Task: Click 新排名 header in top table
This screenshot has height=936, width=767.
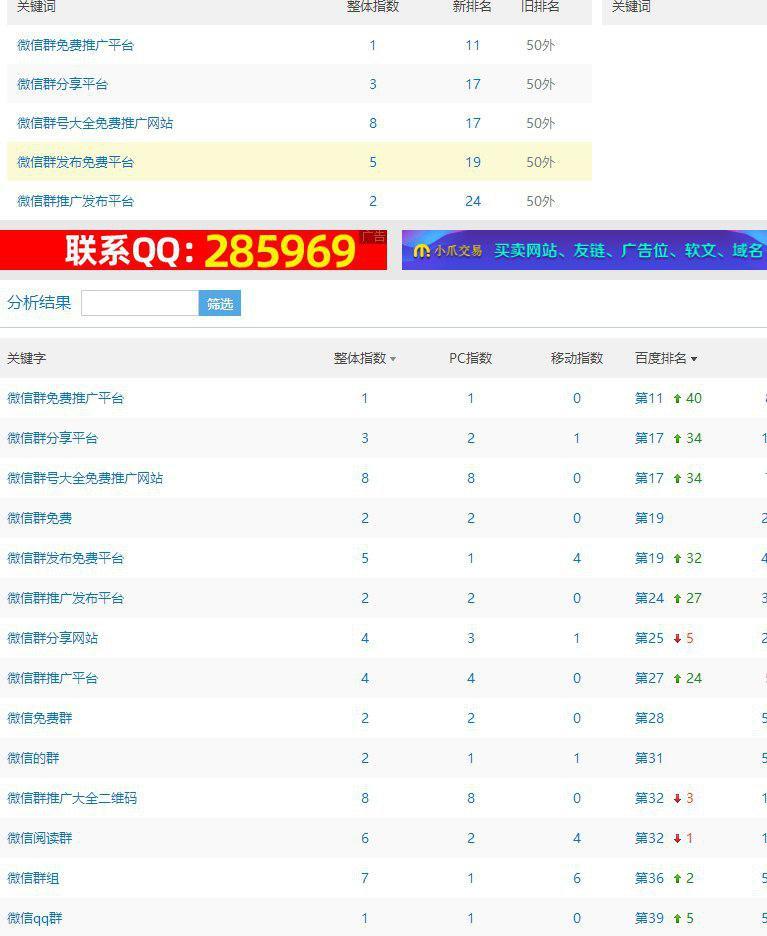Action: 472,7
